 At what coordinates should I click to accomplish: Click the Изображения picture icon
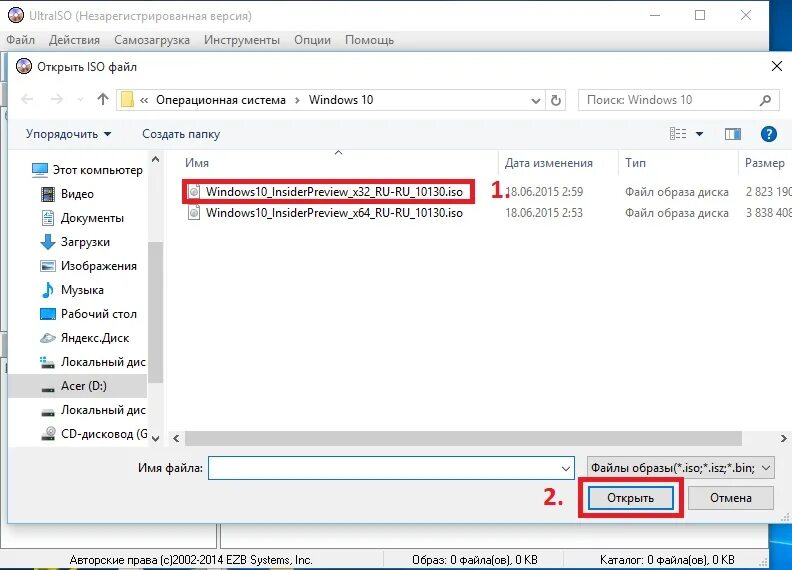(47, 266)
